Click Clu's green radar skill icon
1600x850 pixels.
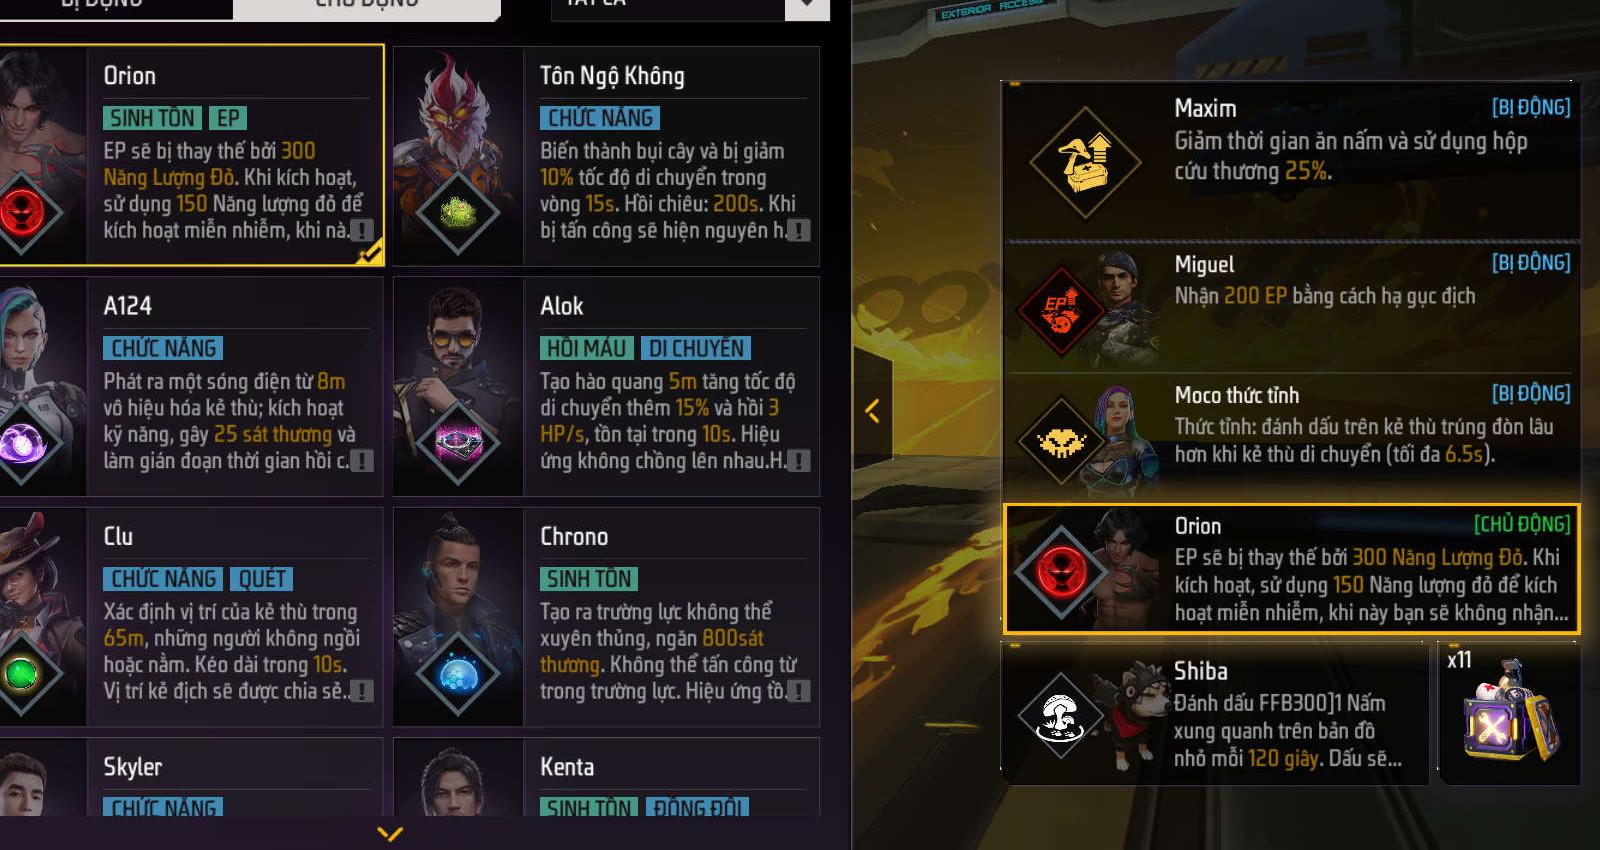click(x=22, y=673)
